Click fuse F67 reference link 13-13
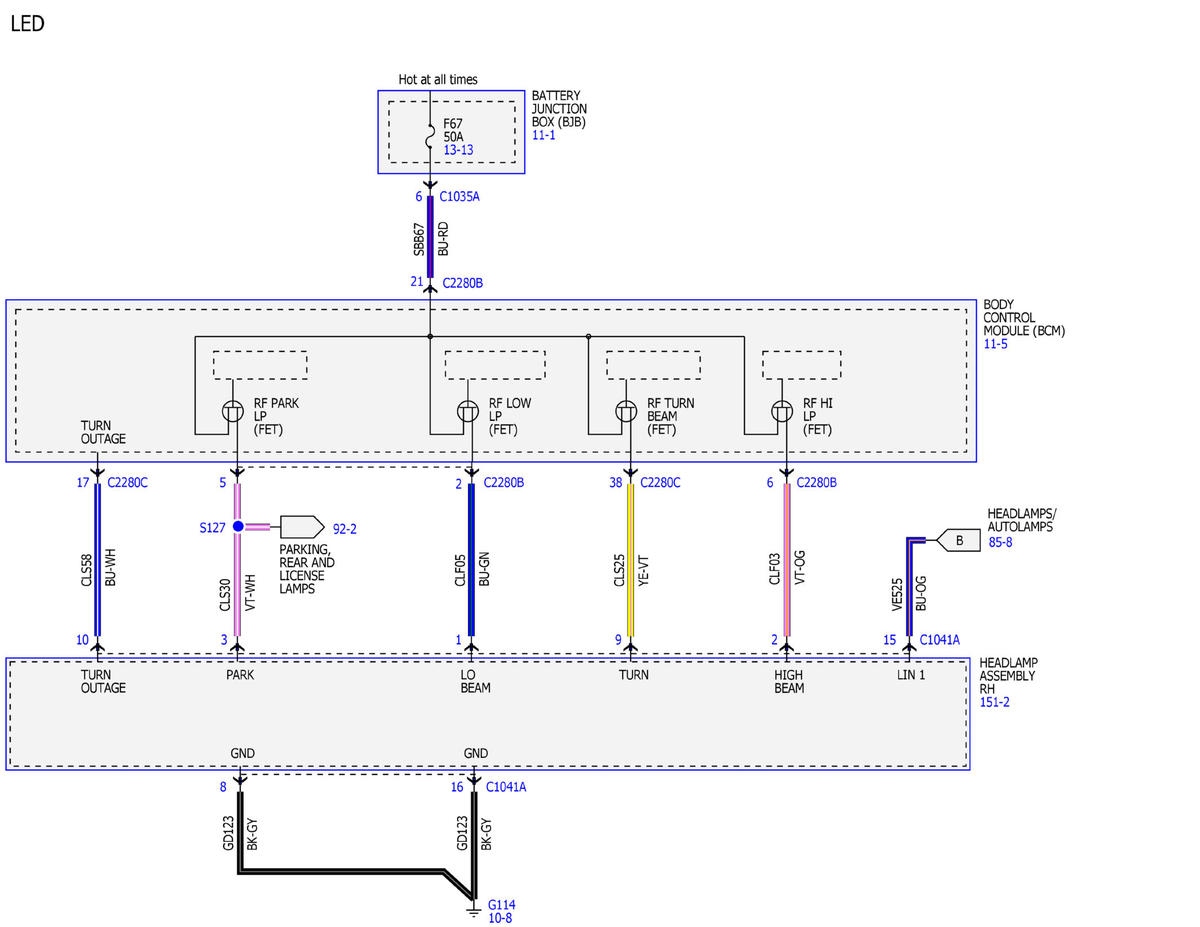The width and height of the screenshot is (1200, 927). 458,150
